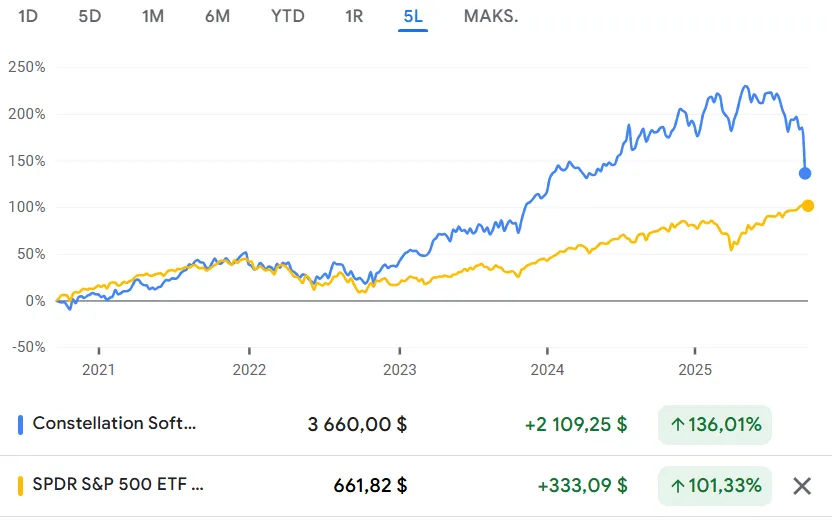The width and height of the screenshot is (834, 529).
Task: Choose the 6M time range tab
Action: 218,16
